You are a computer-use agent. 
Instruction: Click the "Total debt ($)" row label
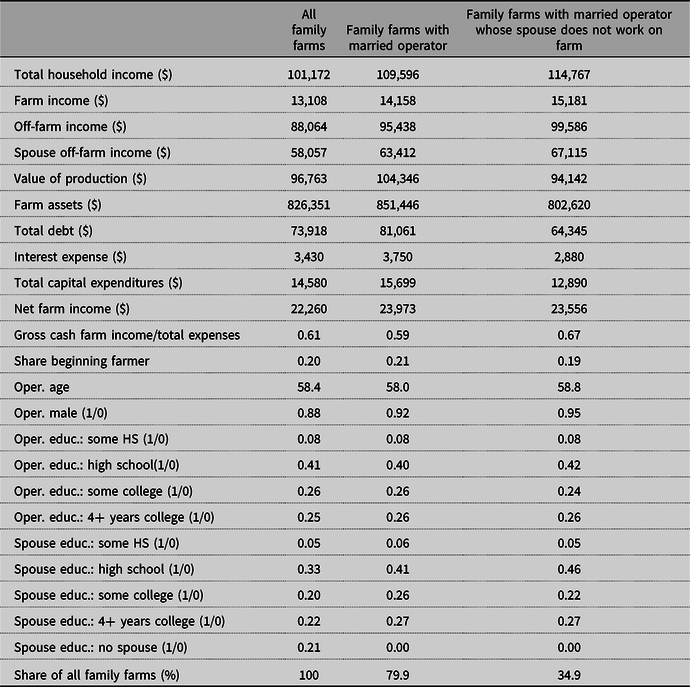[x=53, y=229]
